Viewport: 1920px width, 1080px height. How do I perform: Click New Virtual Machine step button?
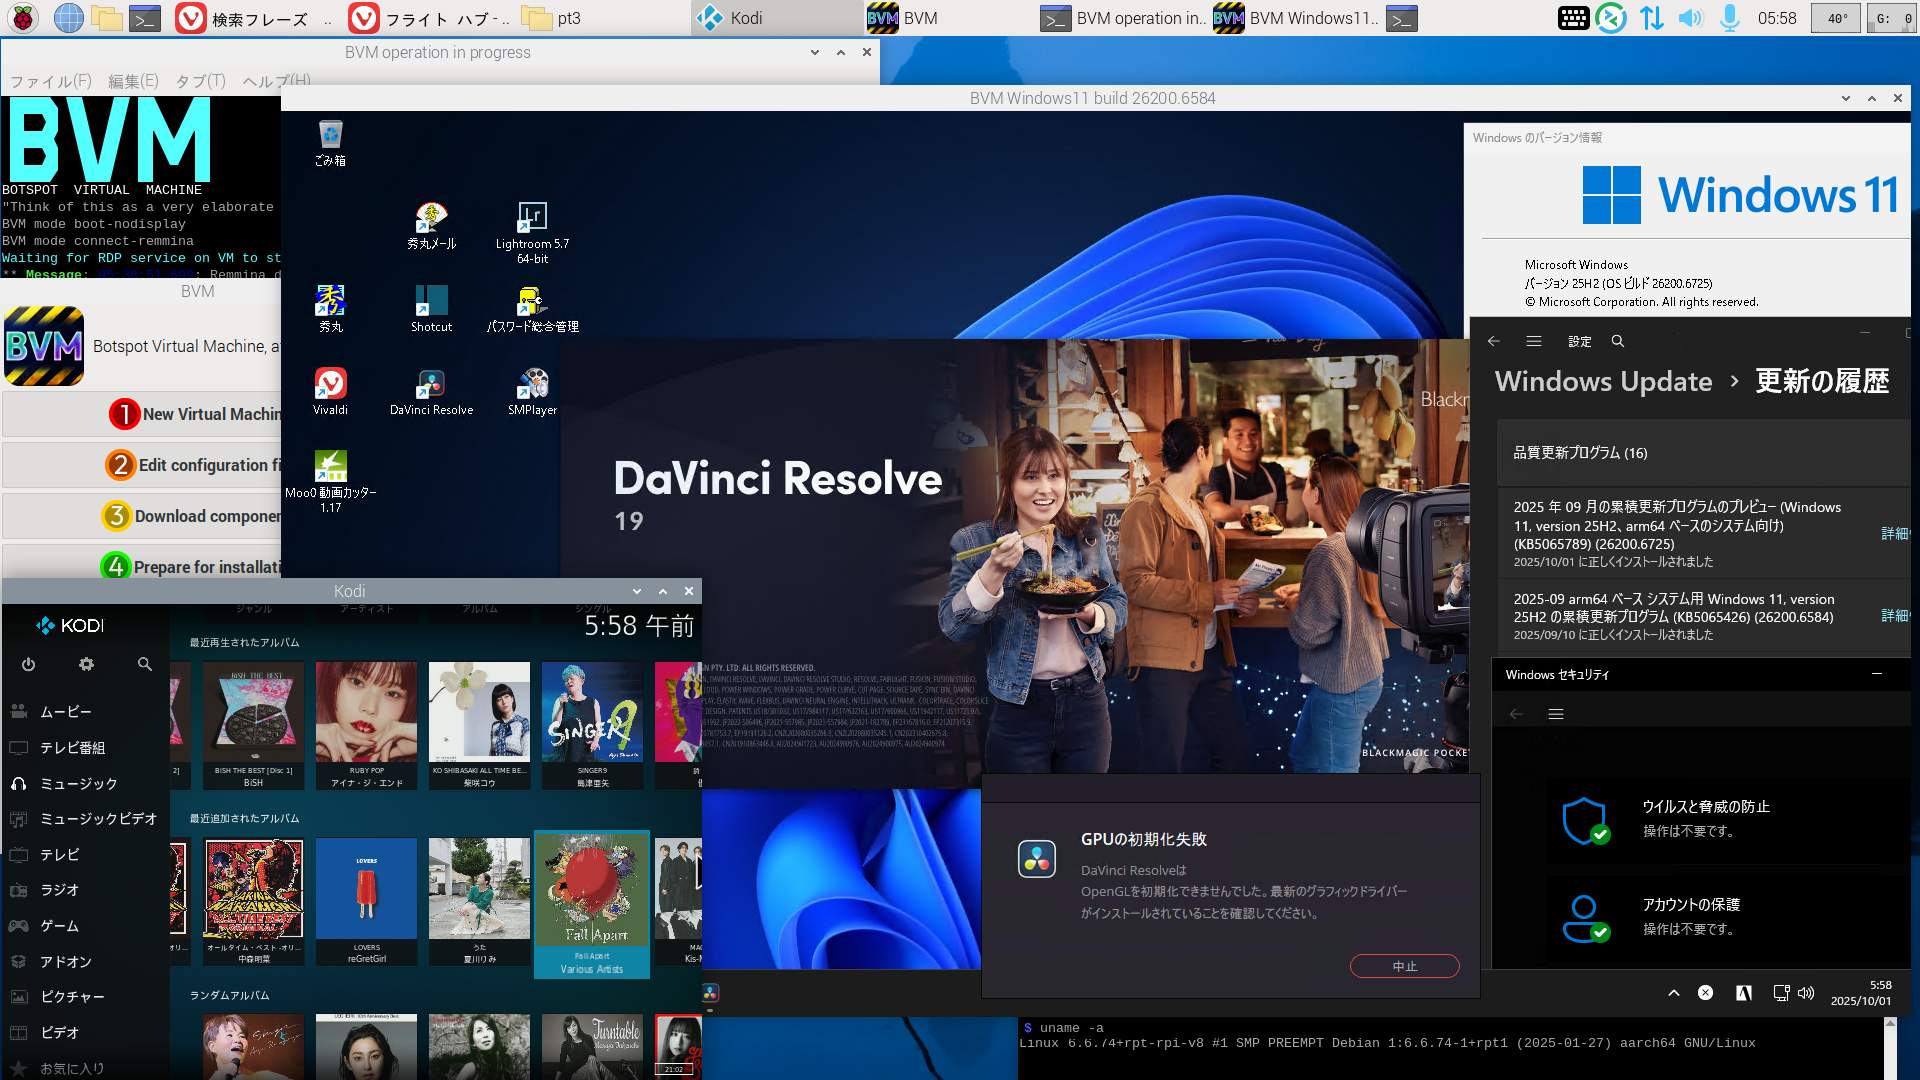(195, 414)
